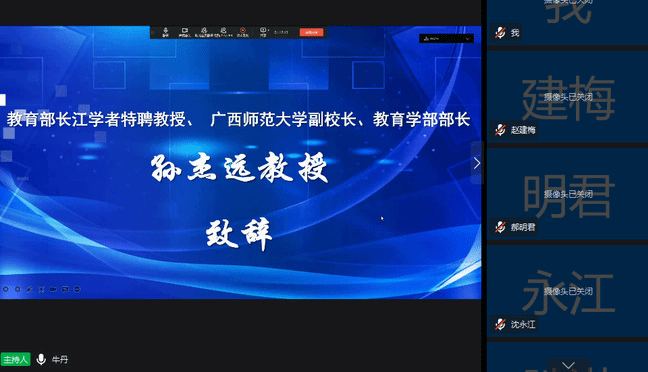Viewport: 648px width, 372px height.
Task: Click the see all slides grid icon
Action: (x=41, y=289)
